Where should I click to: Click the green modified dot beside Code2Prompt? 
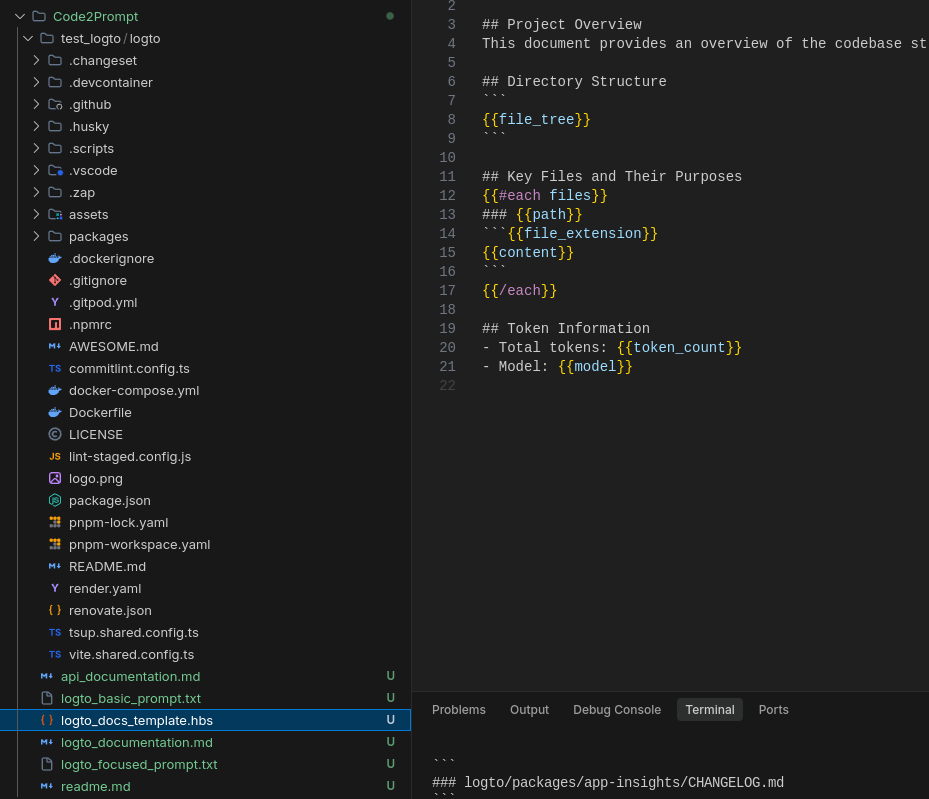click(x=390, y=16)
